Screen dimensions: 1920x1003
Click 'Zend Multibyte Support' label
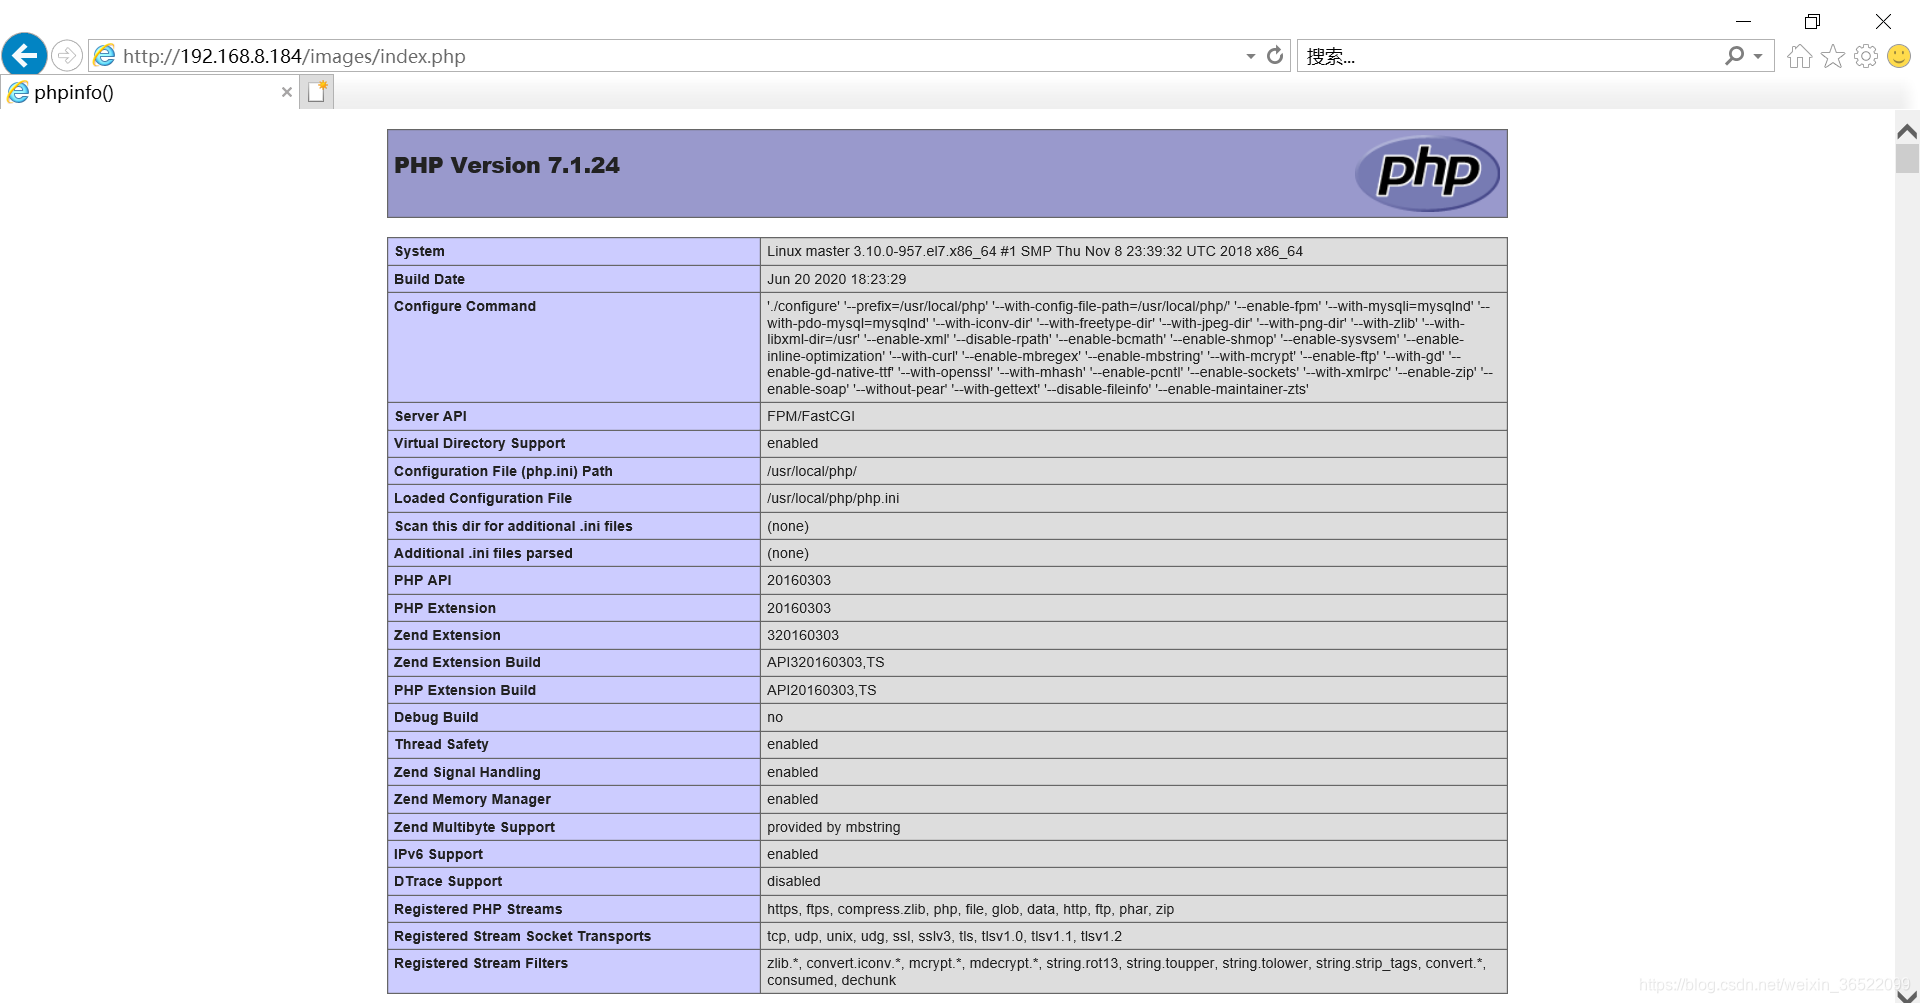474,827
